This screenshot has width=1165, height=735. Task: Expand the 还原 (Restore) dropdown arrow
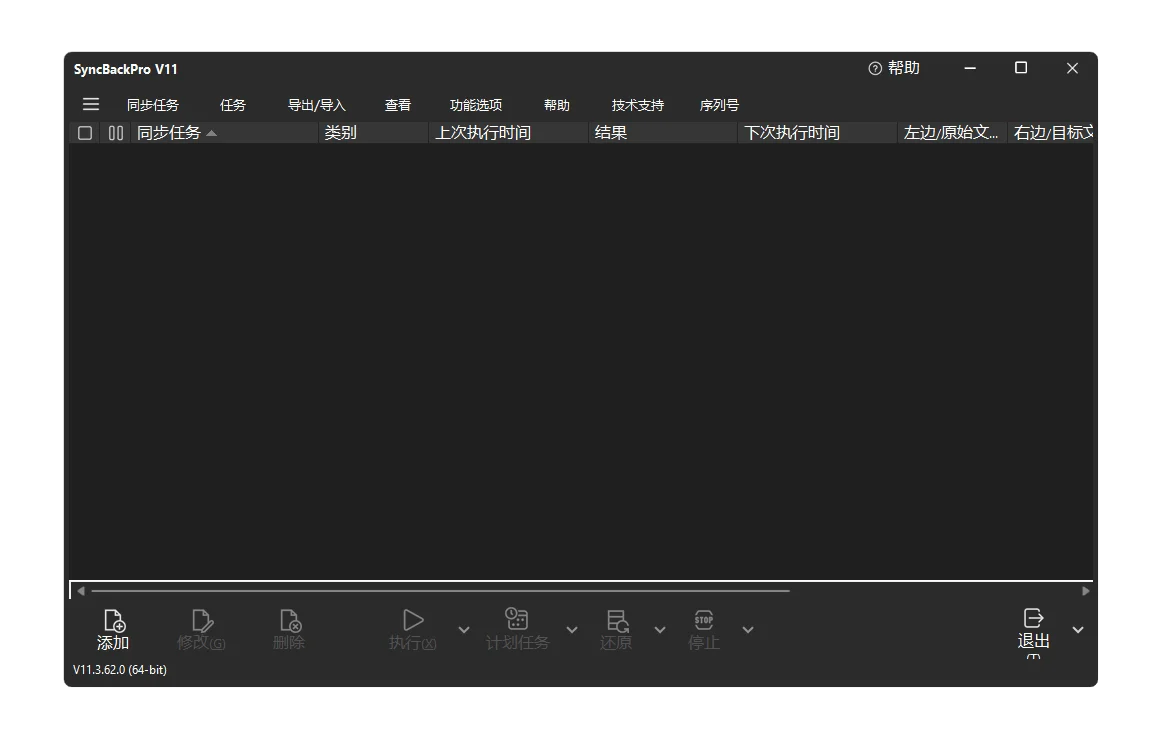[660, 630]
